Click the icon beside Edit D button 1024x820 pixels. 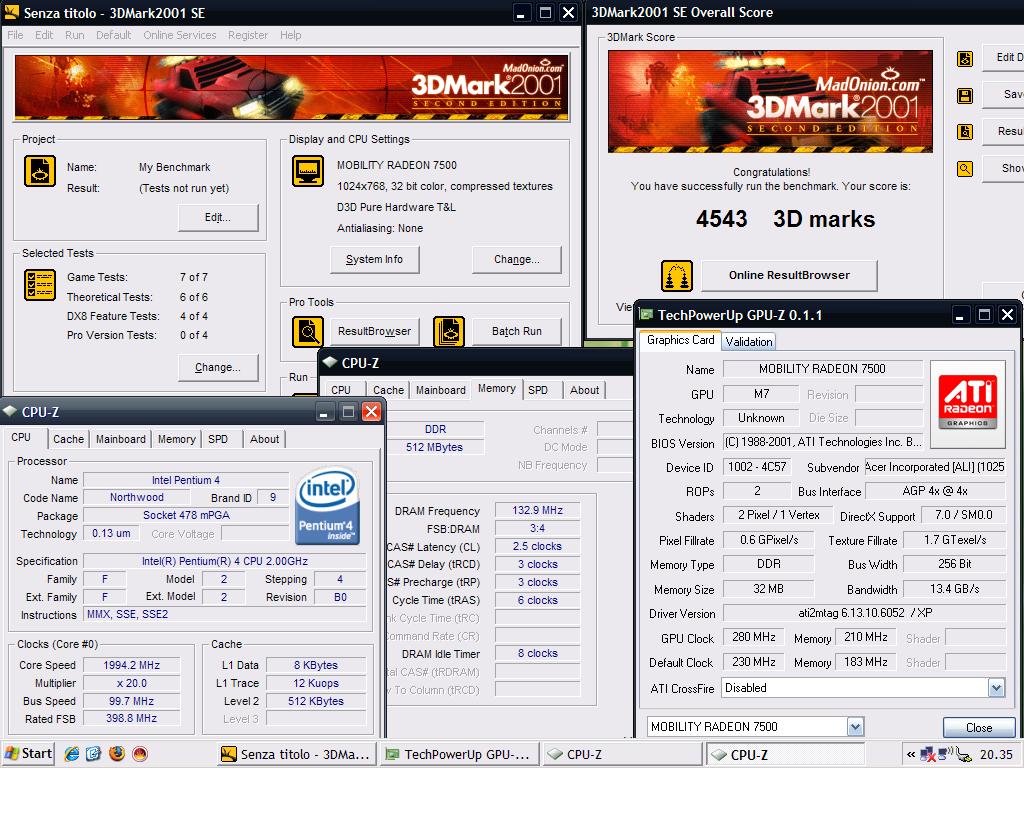[x=965, y=59]
